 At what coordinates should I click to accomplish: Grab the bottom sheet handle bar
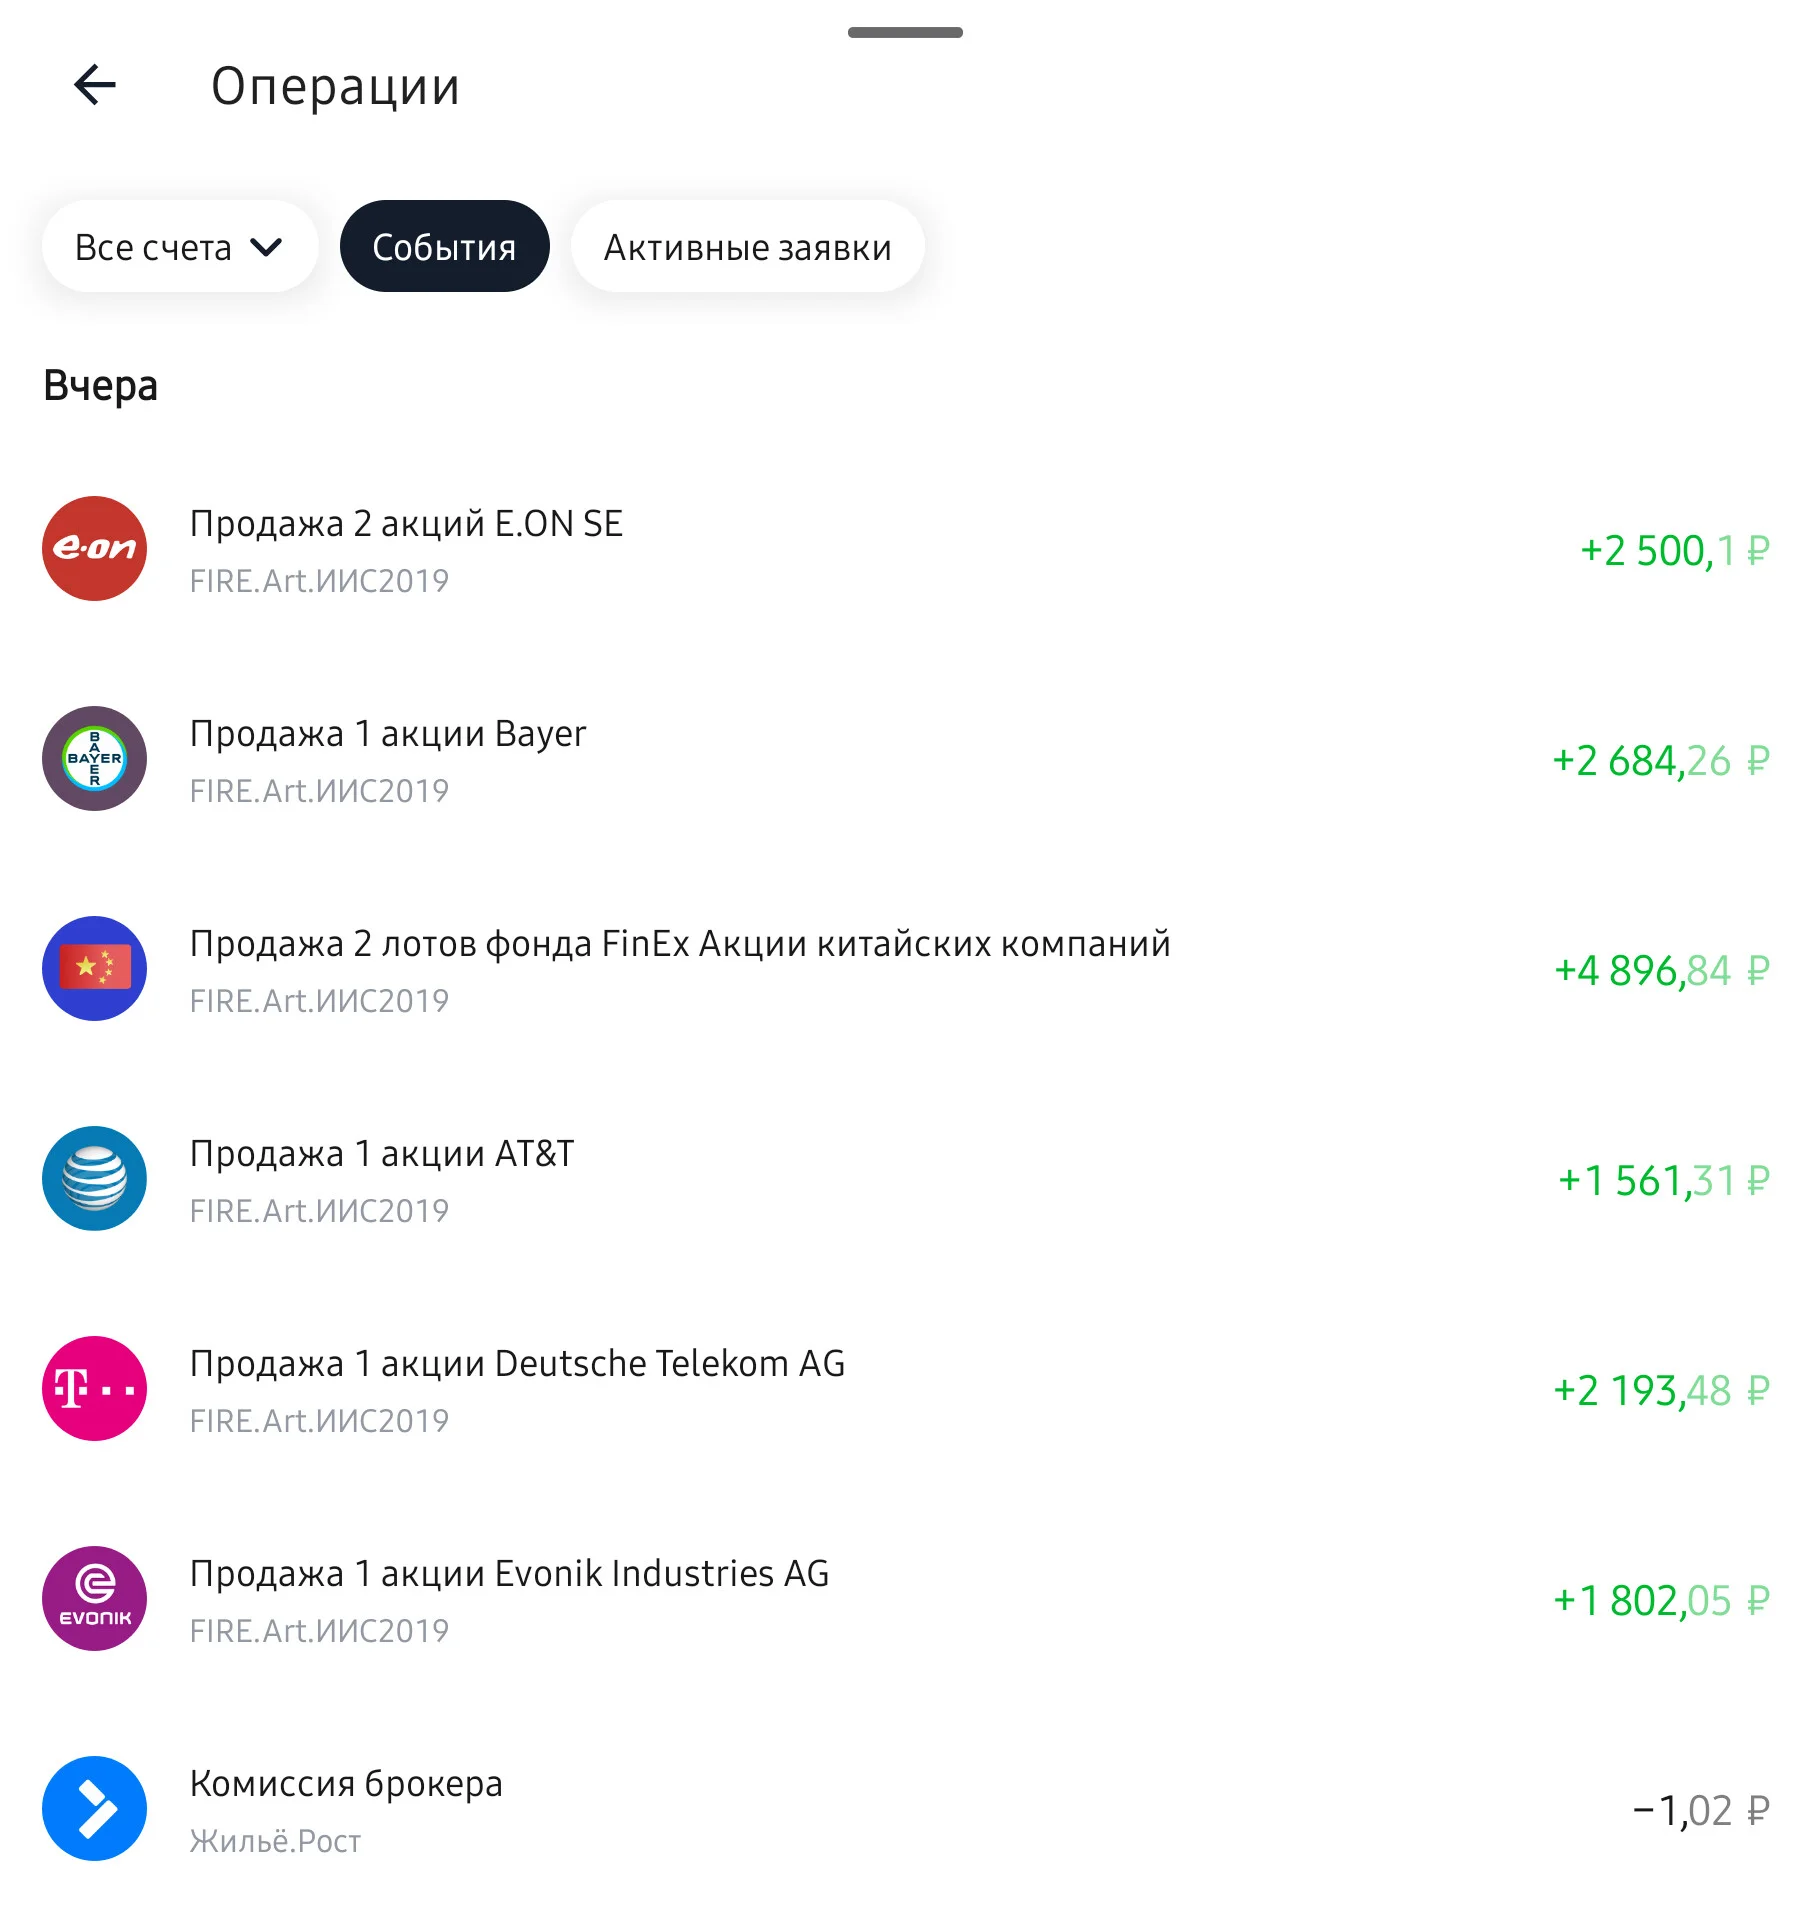pyautogui.click(x=905, y=32)
